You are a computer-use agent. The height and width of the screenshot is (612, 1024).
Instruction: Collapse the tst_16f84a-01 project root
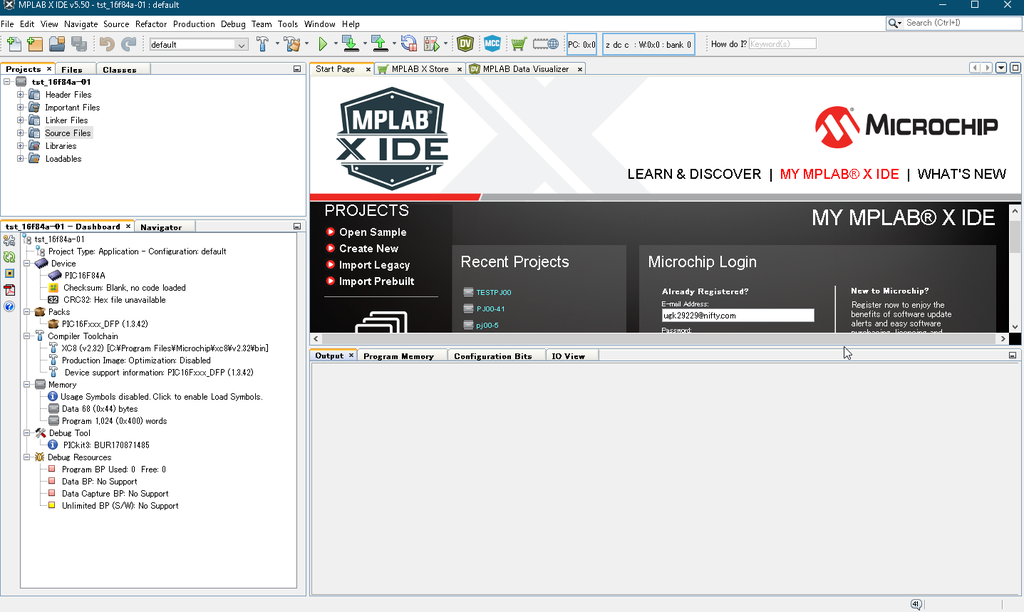(7, 82)
